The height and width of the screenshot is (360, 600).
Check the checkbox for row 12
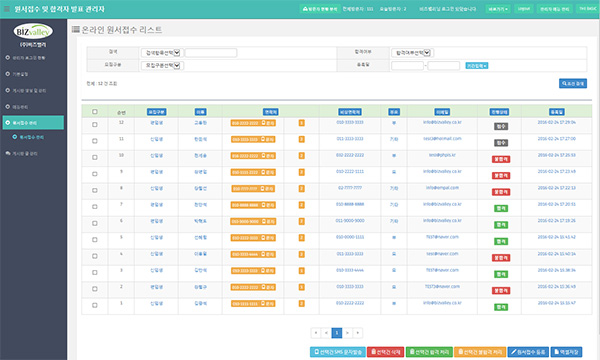click(x=95, y=125)
